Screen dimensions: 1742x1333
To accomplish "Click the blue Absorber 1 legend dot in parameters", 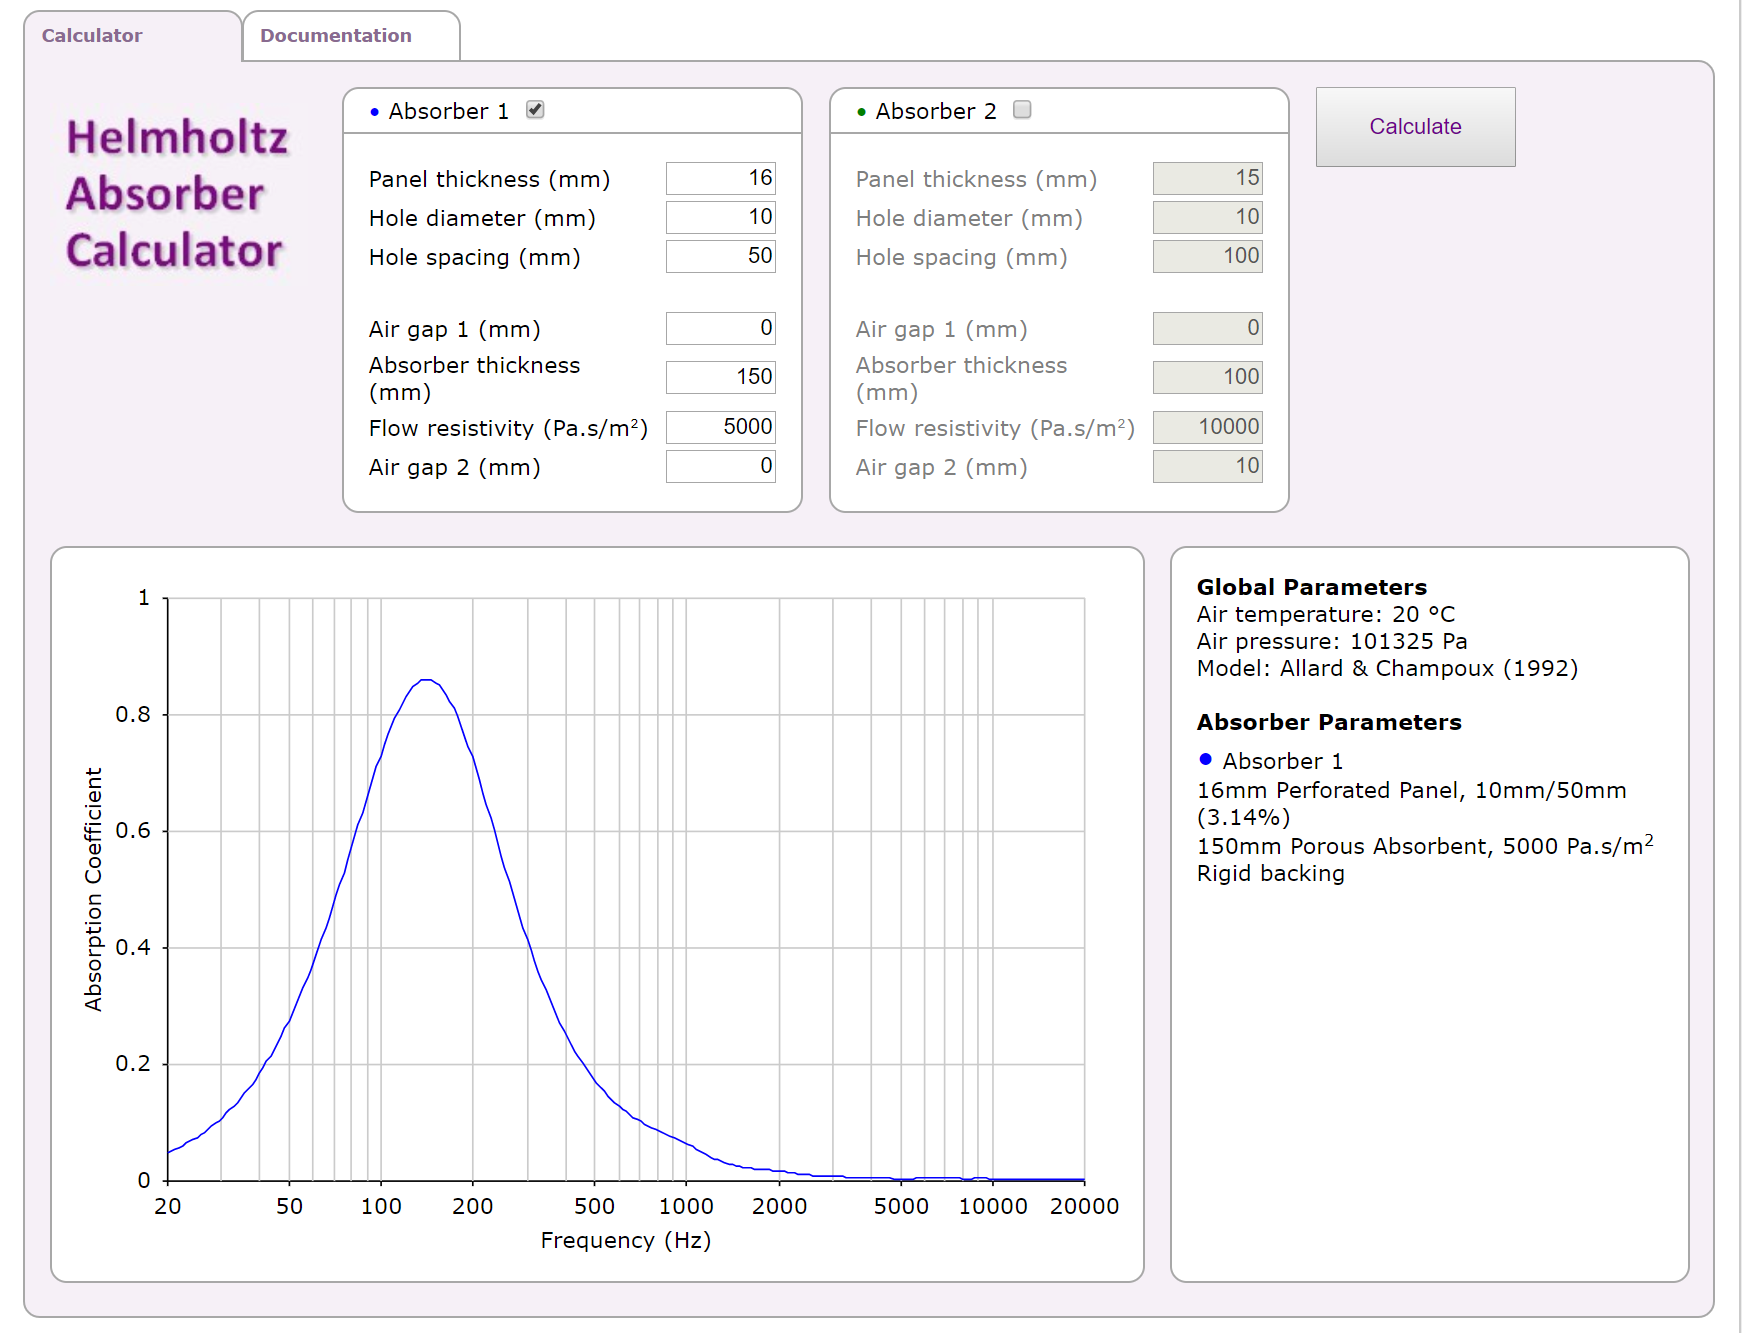I will pyautogui.click(x=1205, y=760).
